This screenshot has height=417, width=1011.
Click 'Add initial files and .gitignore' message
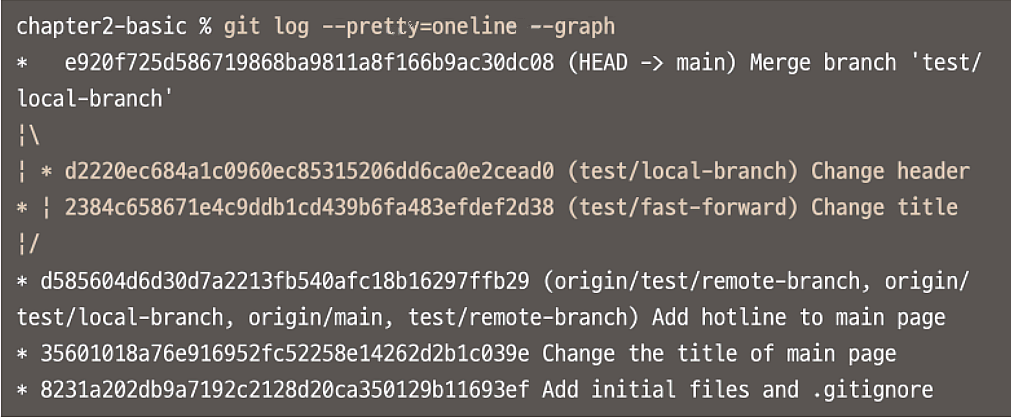point(738,389)
